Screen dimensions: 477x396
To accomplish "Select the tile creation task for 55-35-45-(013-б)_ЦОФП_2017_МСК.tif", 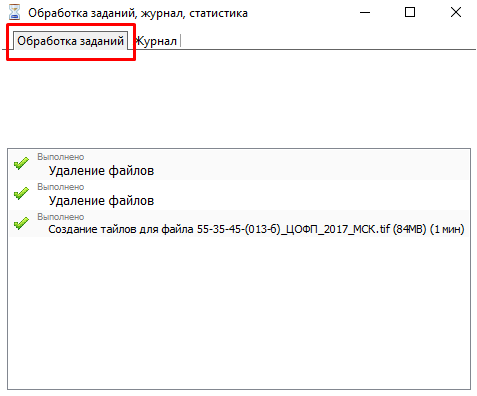I will tap(239, 223).
